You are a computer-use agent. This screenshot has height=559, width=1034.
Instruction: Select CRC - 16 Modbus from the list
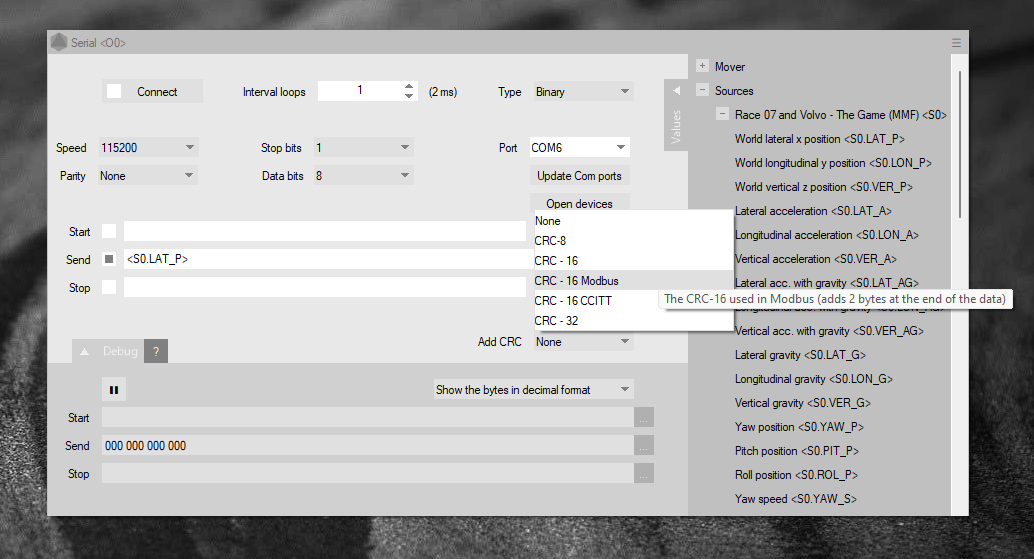click(576, 281)
